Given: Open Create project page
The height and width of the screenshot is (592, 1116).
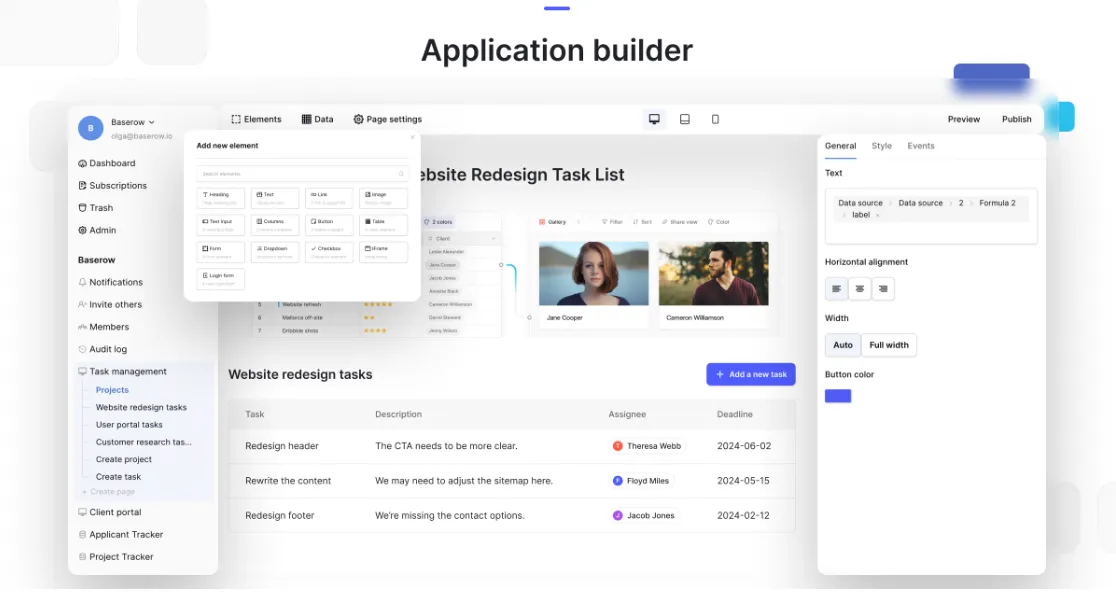Looking at the screenshot, I should [124, 460].
